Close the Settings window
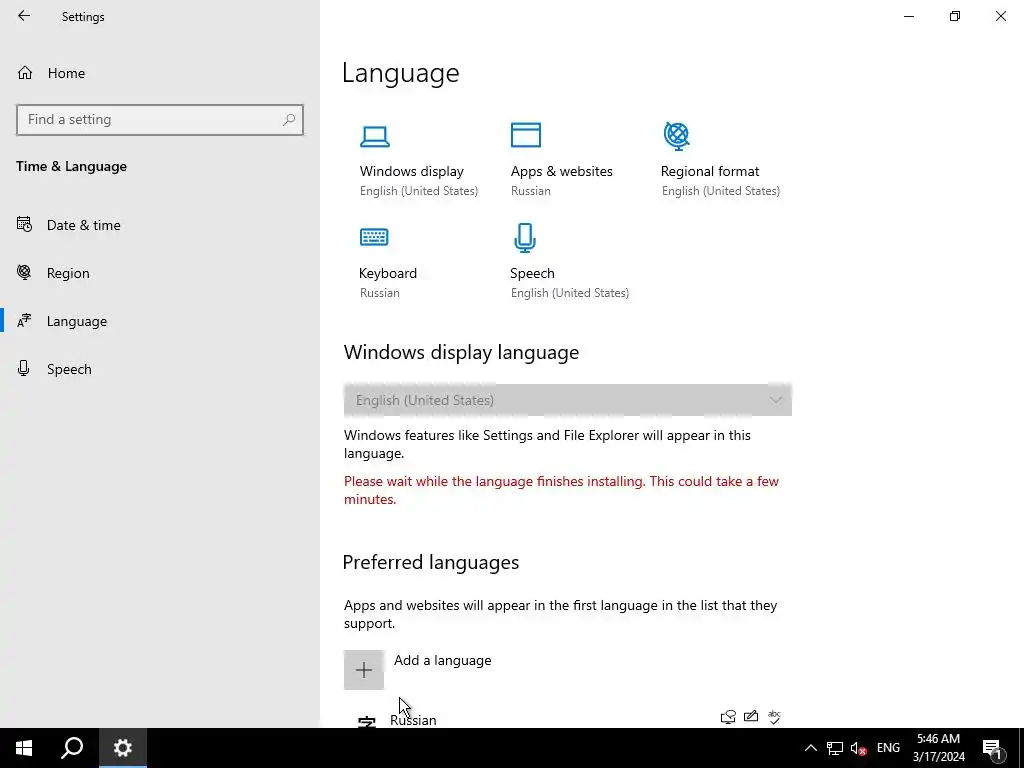 pos(1000,16)
